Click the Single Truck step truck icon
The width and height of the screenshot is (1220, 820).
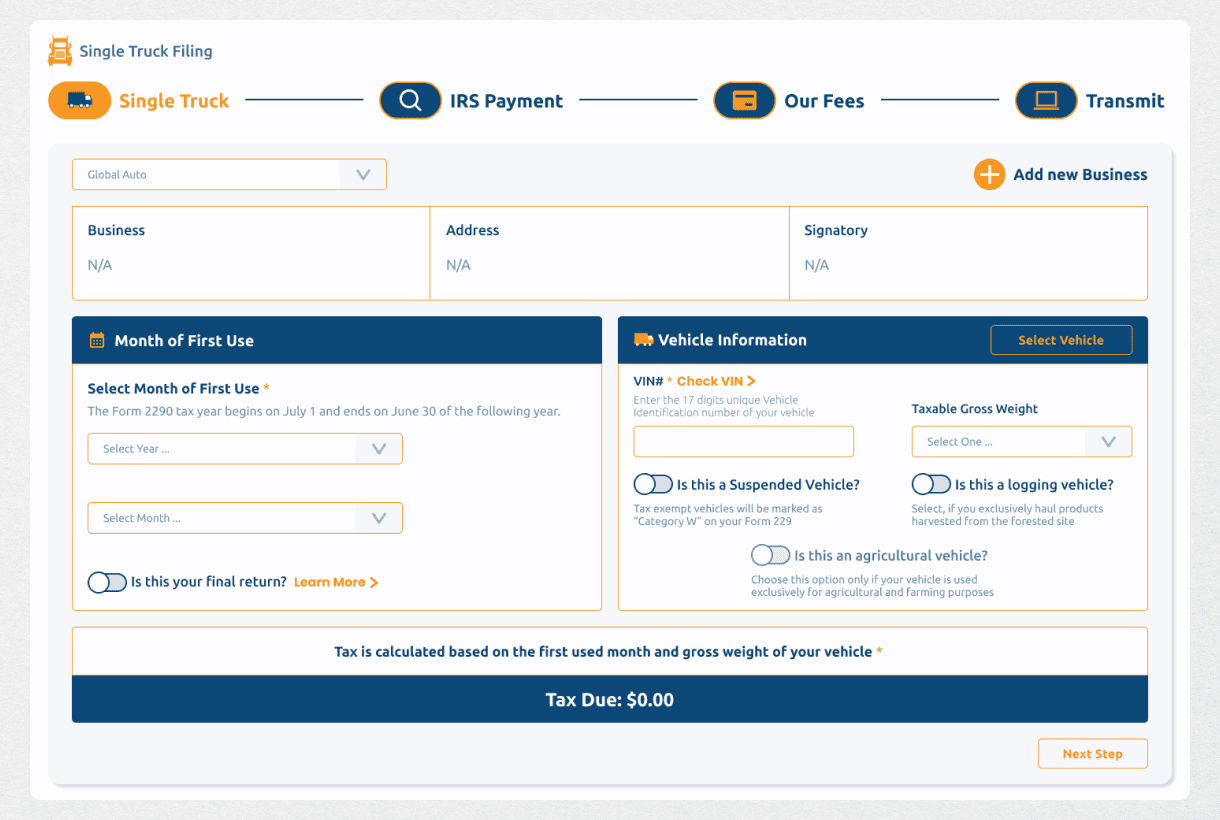click(80, 101)
